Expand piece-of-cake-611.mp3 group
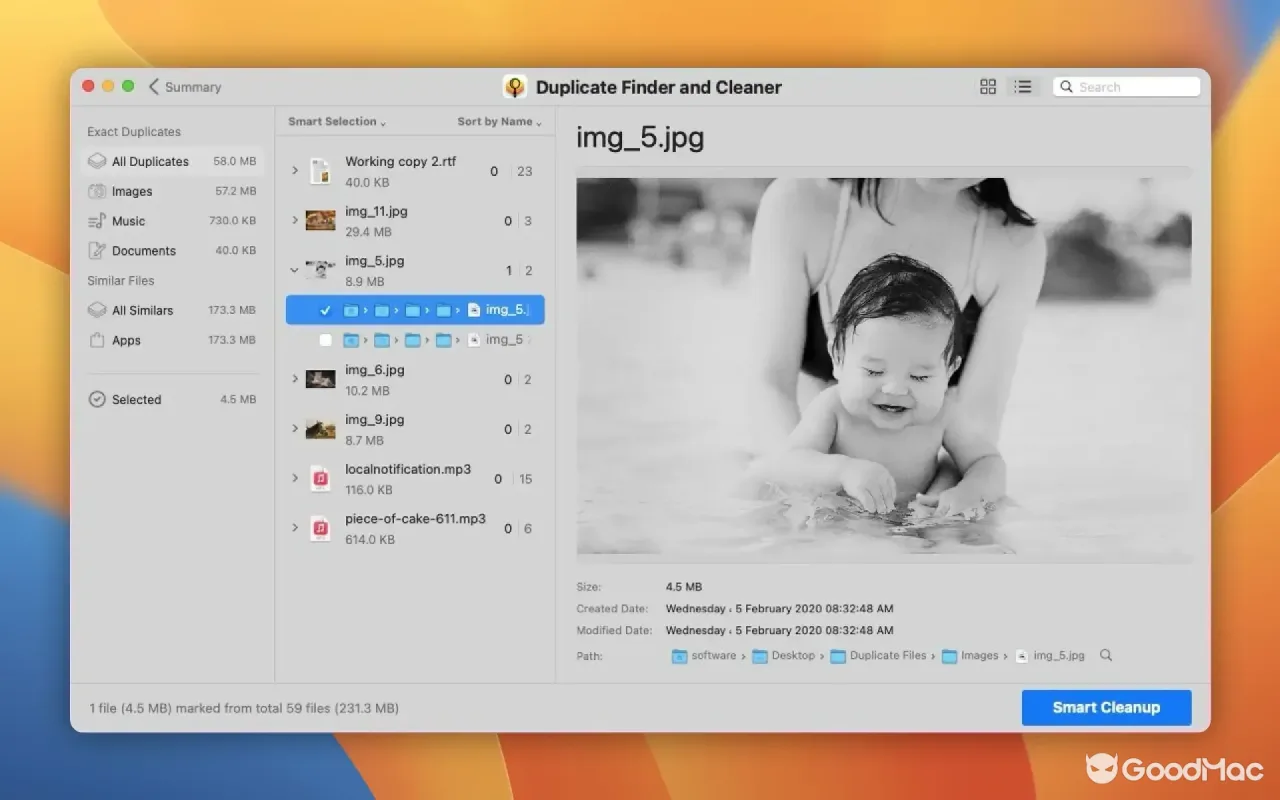 click(x=295, y=528)
